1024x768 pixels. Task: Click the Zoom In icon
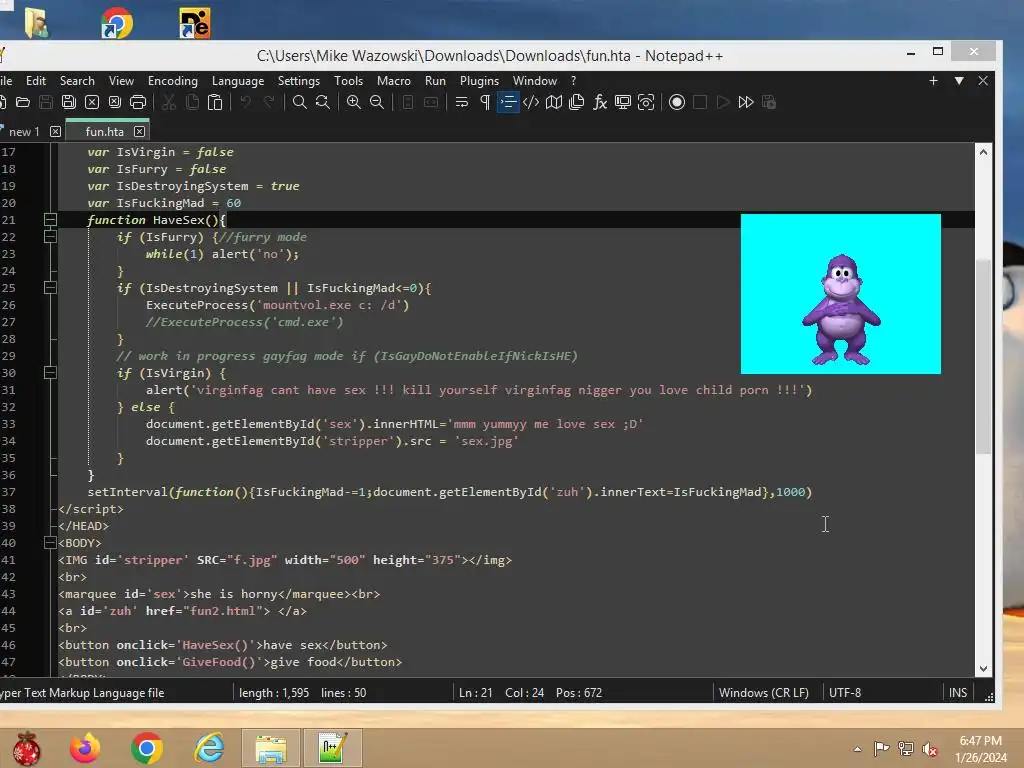point(353,102)
